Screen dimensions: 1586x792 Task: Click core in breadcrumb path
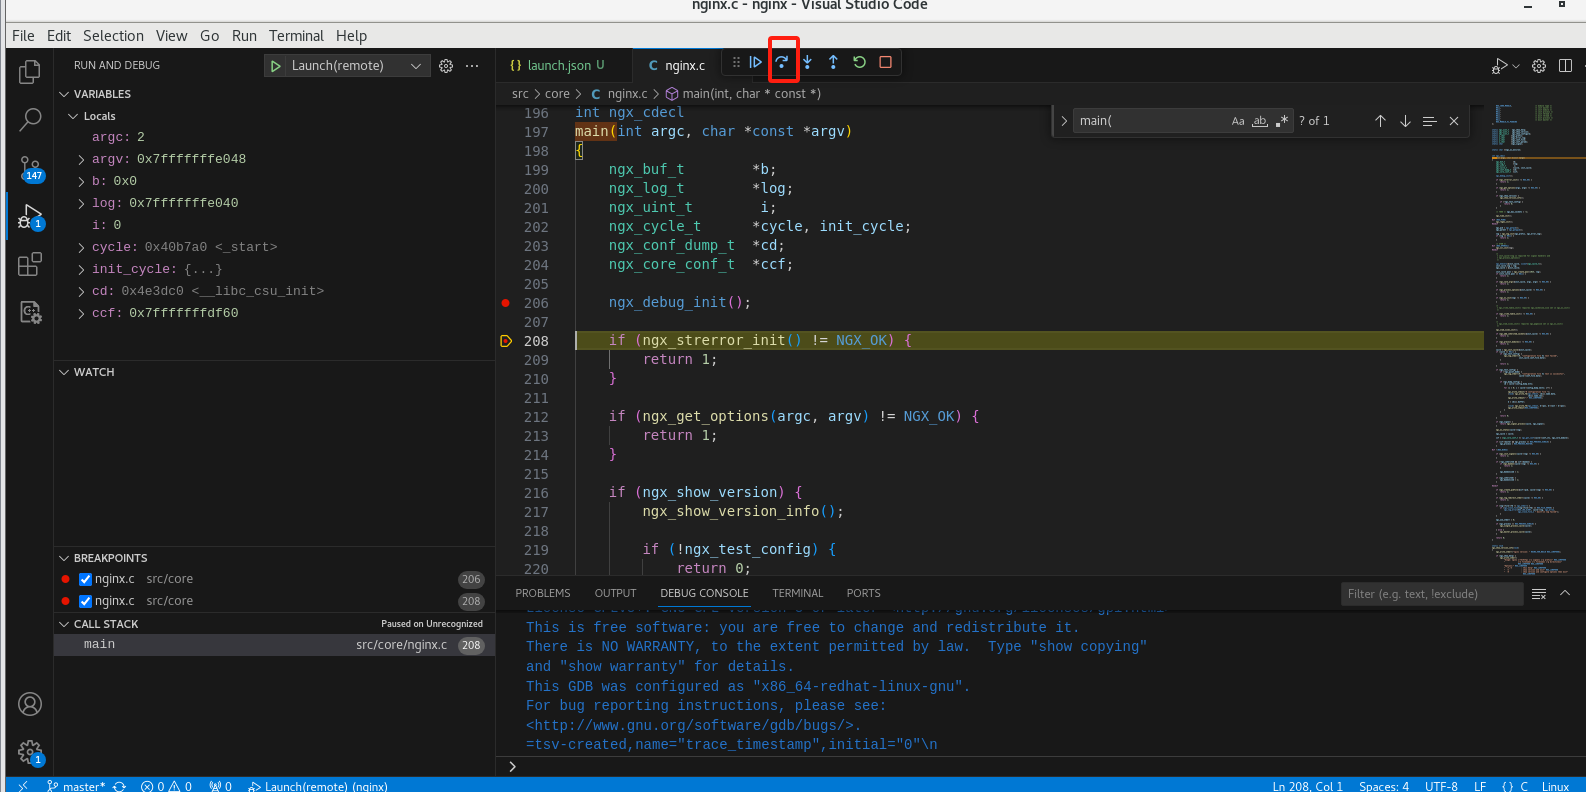pos(557,94)
